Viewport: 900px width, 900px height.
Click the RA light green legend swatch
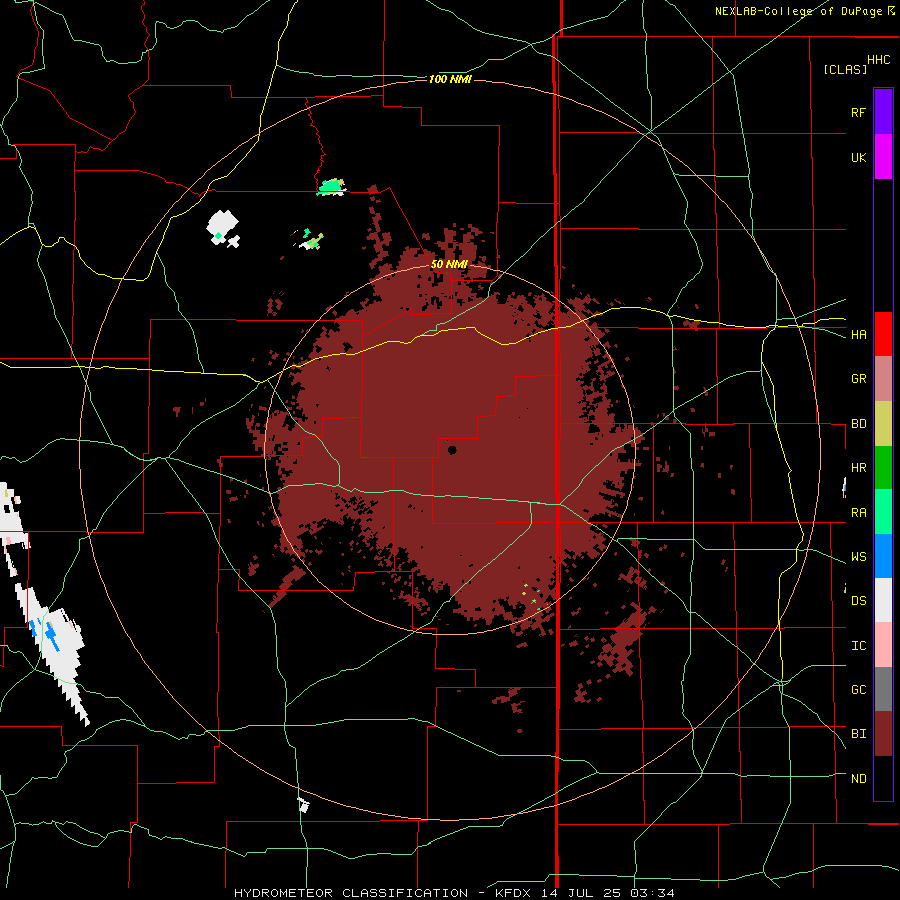883,512
